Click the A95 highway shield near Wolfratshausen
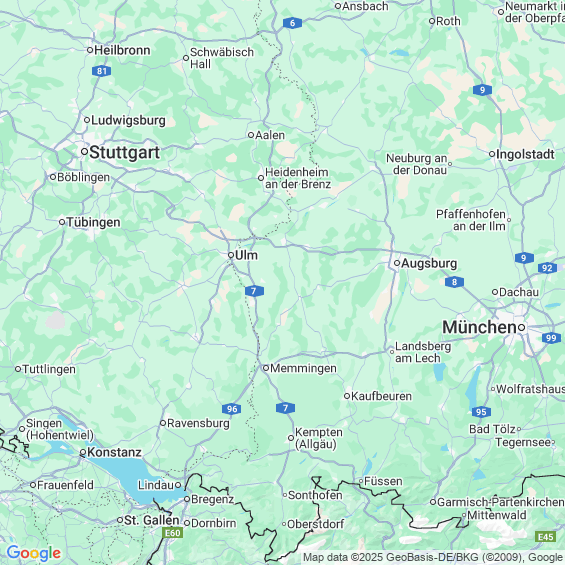 [481, 411]
